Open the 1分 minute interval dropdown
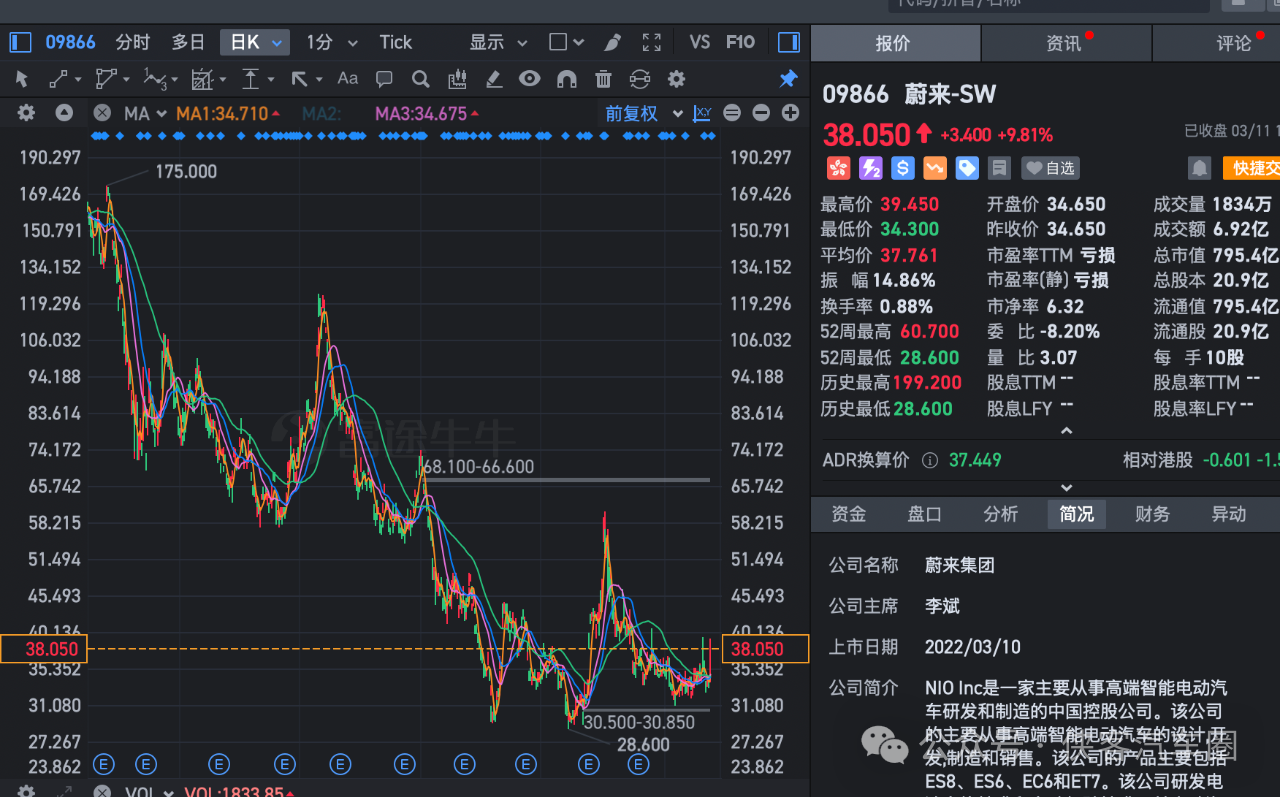 click(331, 42)
